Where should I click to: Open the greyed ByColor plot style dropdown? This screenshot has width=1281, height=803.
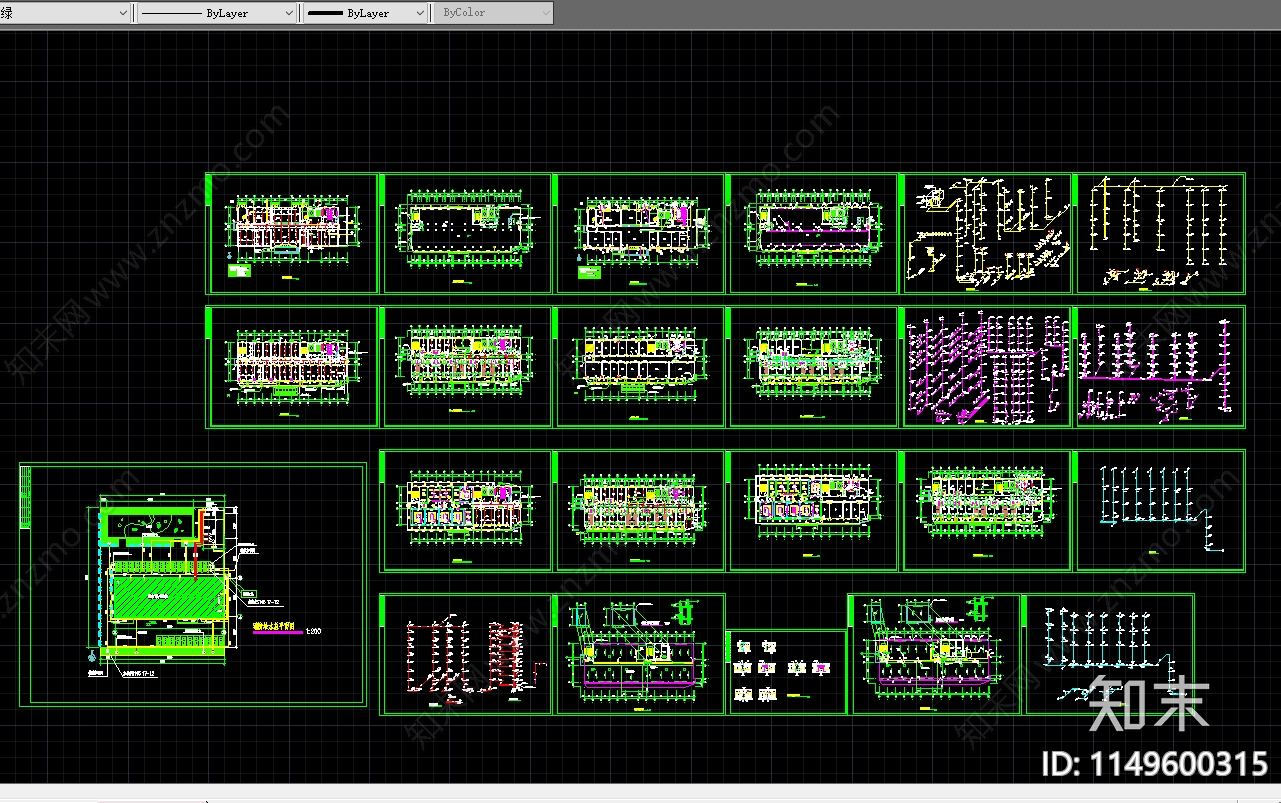point(495,13)
